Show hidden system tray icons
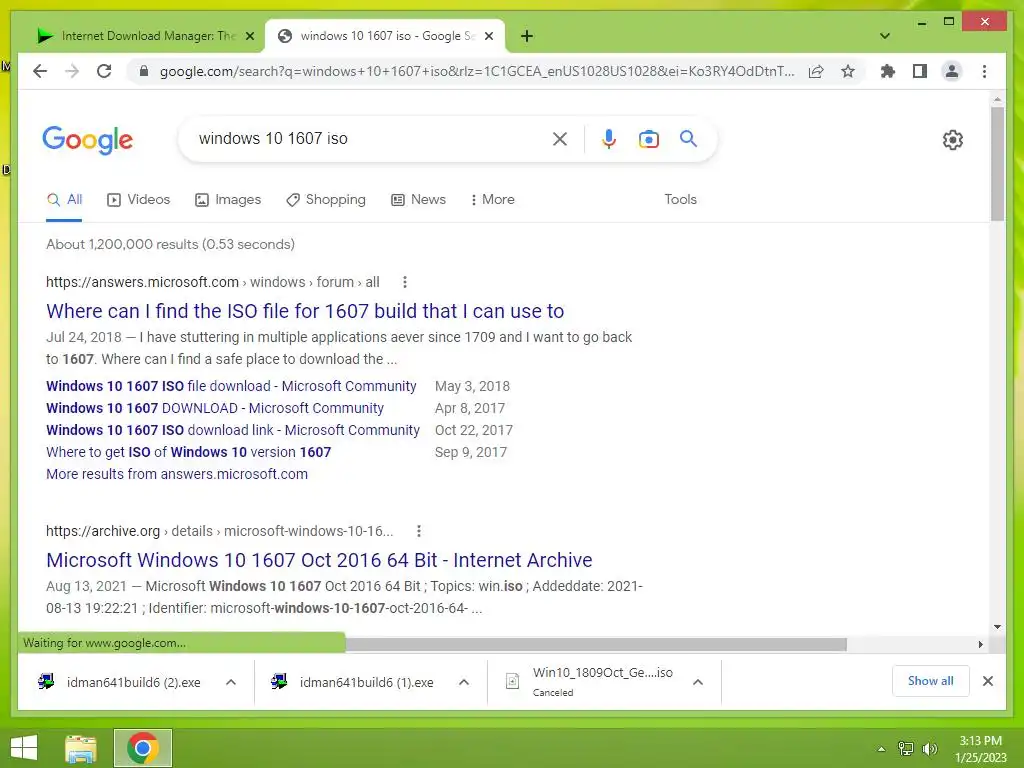1024x768 pixels. click(881, 749)
